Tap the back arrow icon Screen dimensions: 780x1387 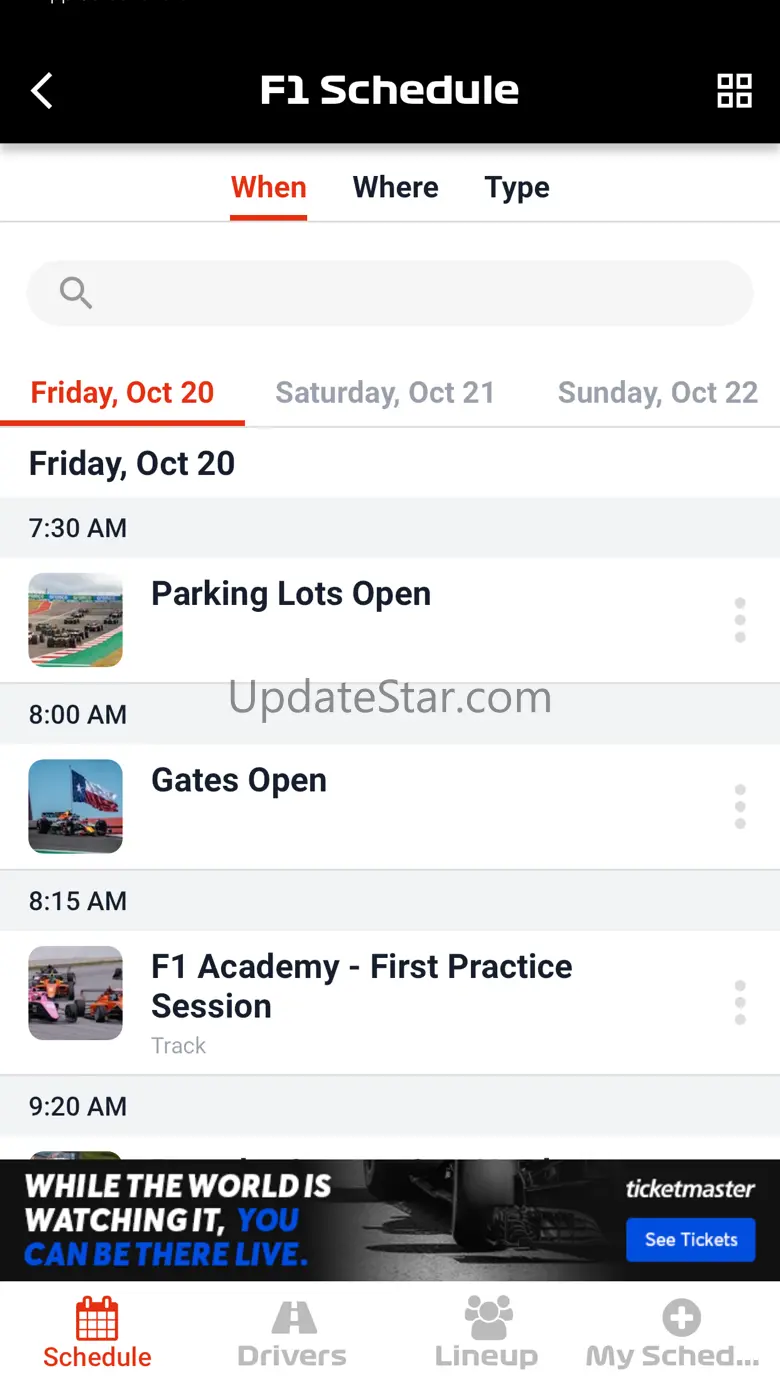tap(41, 91)
